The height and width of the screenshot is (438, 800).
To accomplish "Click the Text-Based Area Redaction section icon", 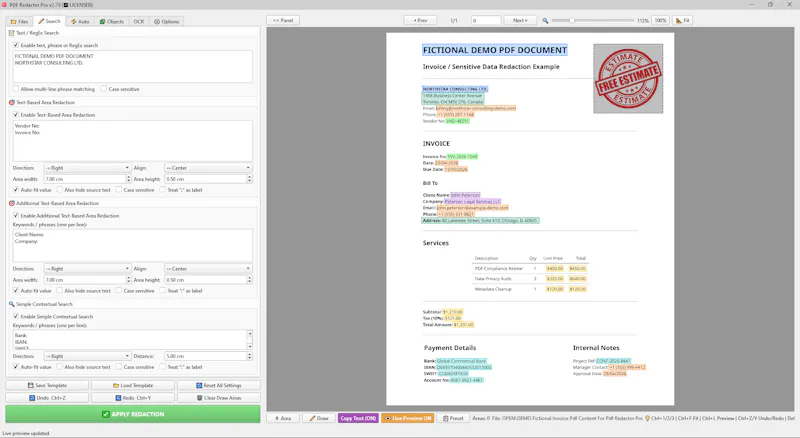I will tap(11, 102).
